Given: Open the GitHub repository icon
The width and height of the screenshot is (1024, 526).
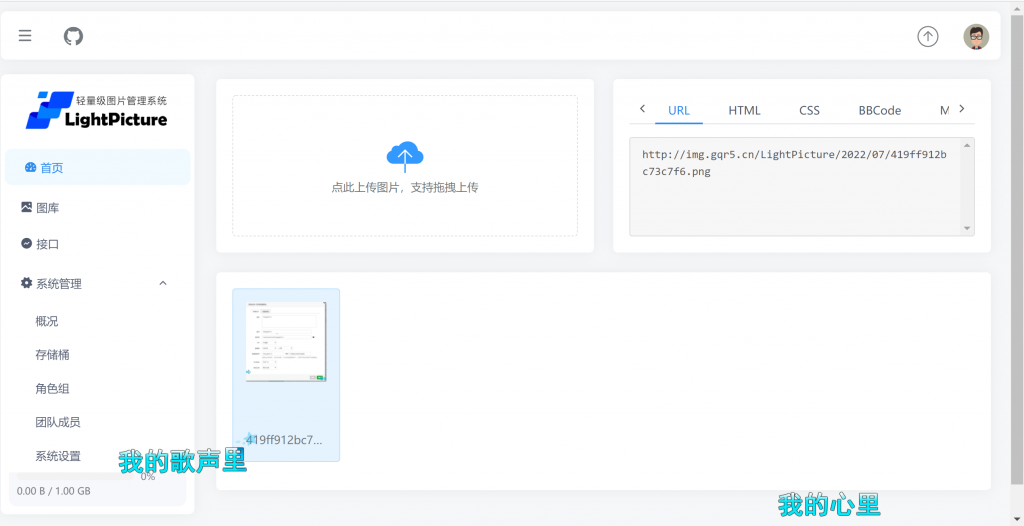Looking at the screenshot, I should (x=73, y=36).
